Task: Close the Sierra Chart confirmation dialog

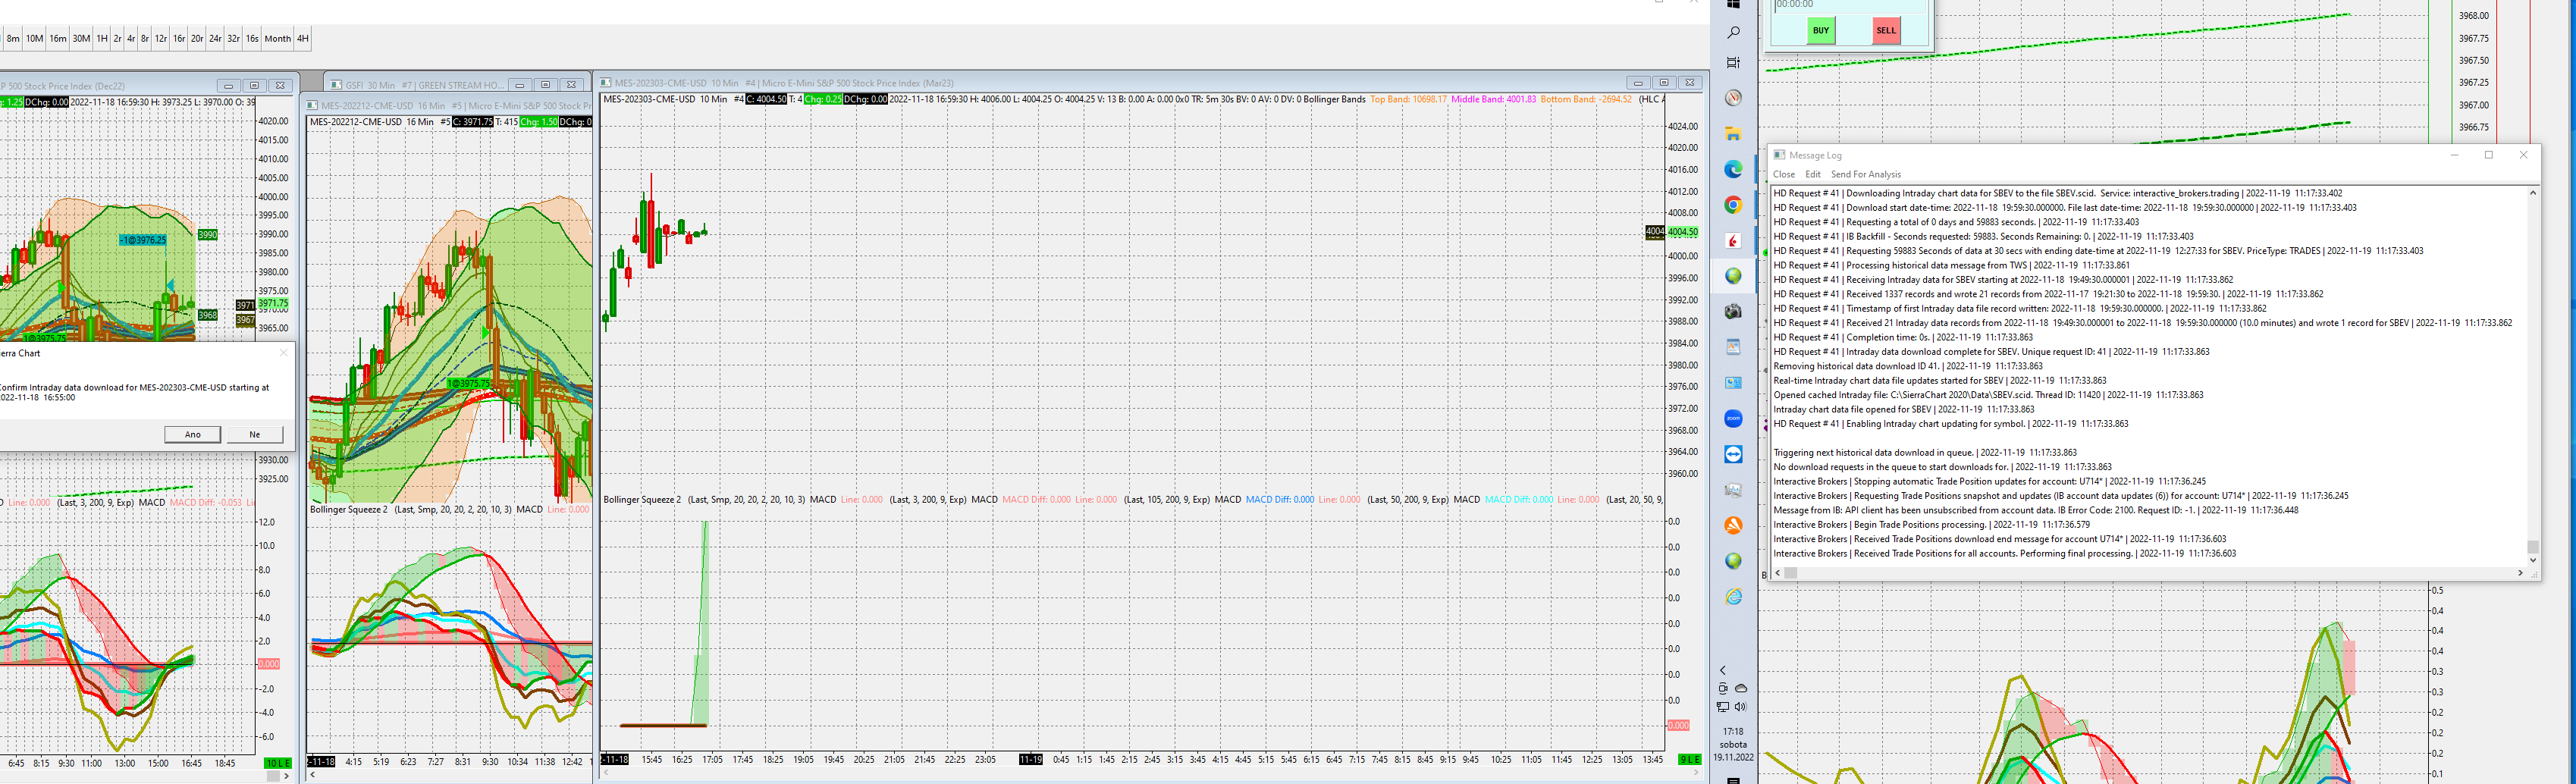Action: tap(284, 353)
